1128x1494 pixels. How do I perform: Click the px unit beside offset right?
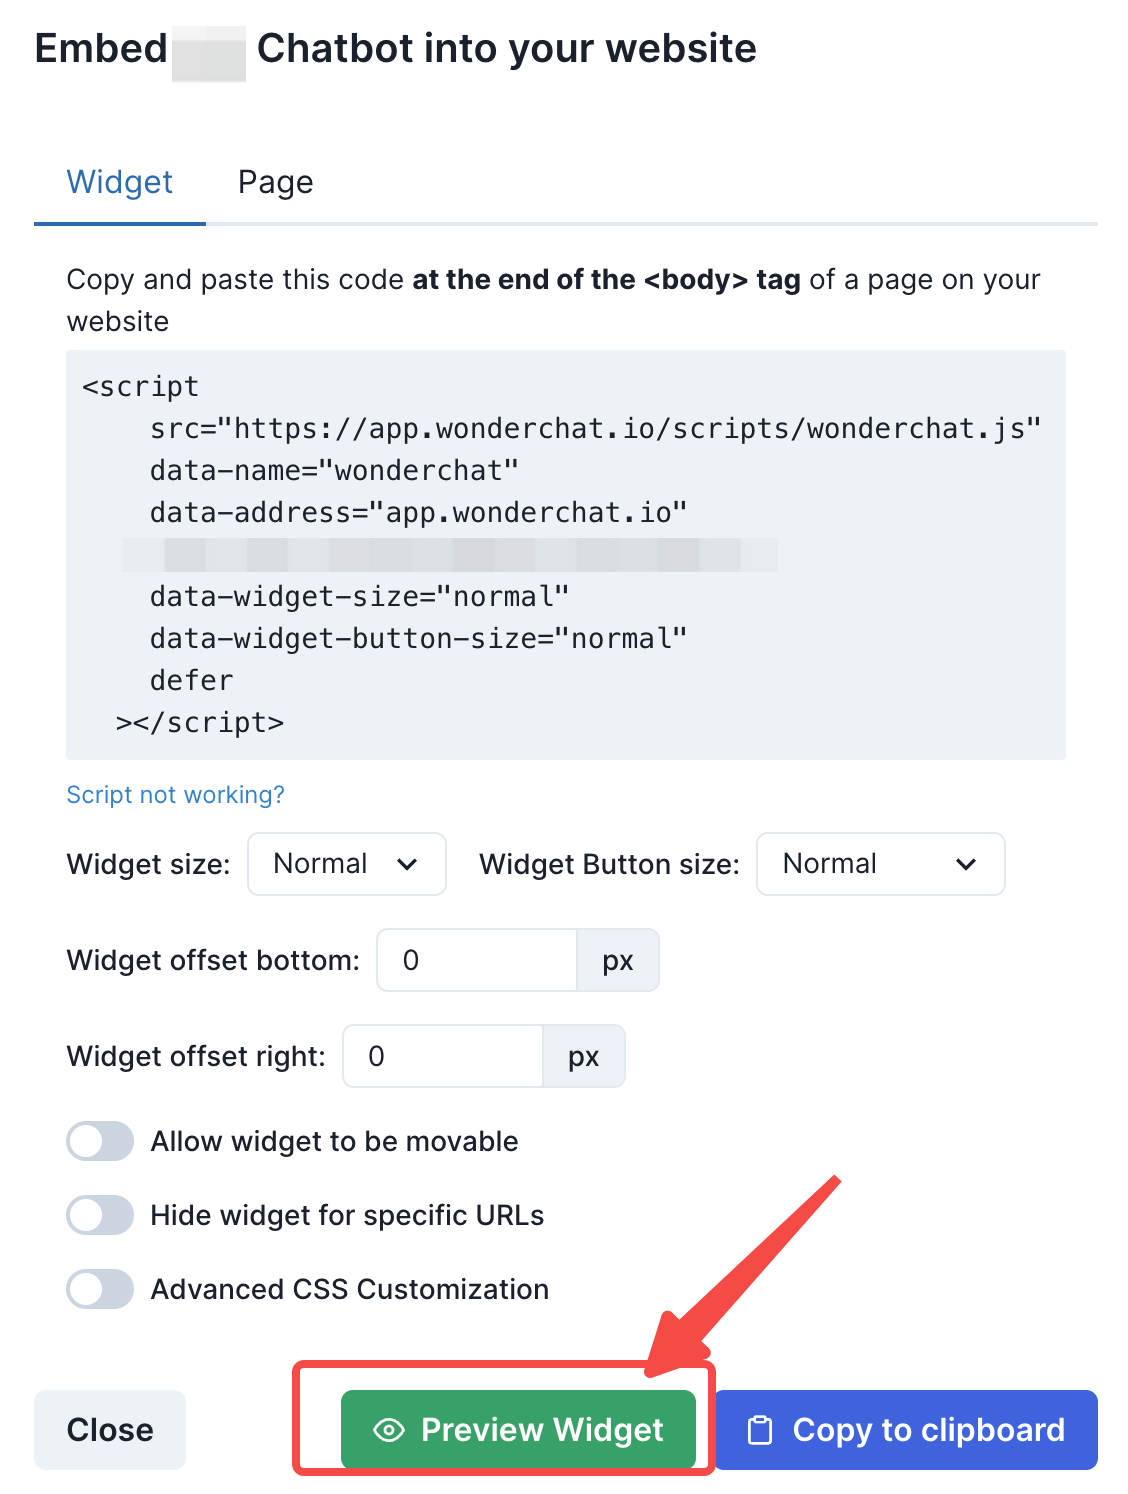[584, 1056]
